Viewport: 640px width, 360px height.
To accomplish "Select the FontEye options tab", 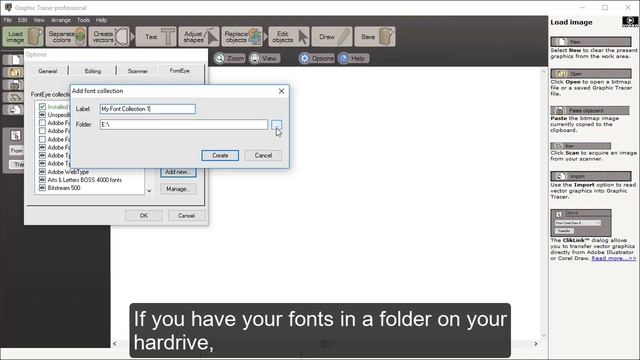I will pyautogui.click(x=180, y=71).
